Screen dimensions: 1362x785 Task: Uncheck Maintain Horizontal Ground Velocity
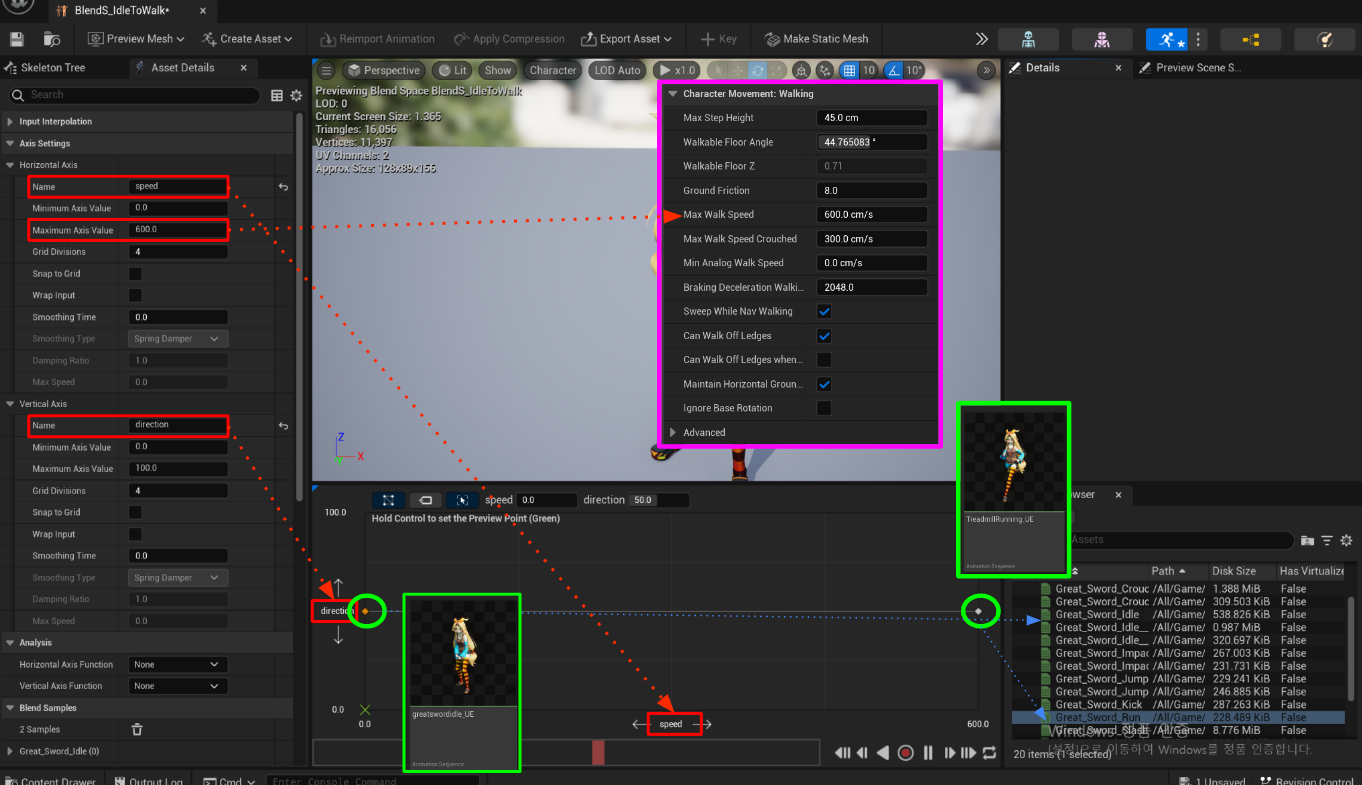click(x=824, y=384)
